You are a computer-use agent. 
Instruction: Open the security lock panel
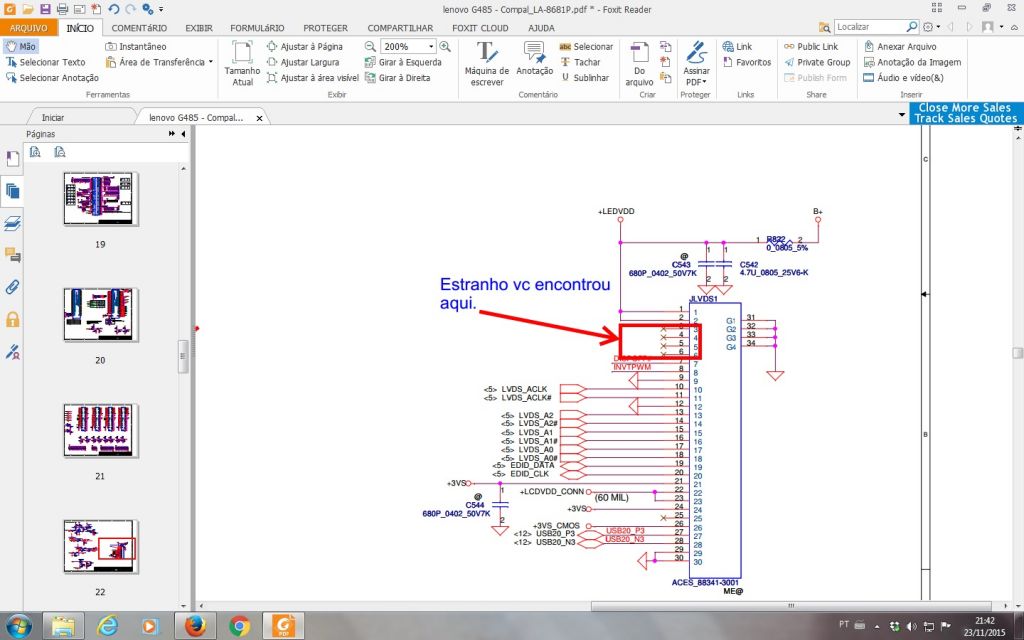click(12, 319)
